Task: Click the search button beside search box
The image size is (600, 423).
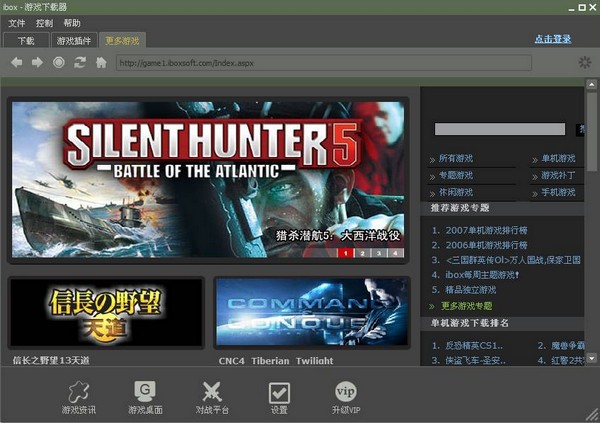Action: (x=580, y=129)
